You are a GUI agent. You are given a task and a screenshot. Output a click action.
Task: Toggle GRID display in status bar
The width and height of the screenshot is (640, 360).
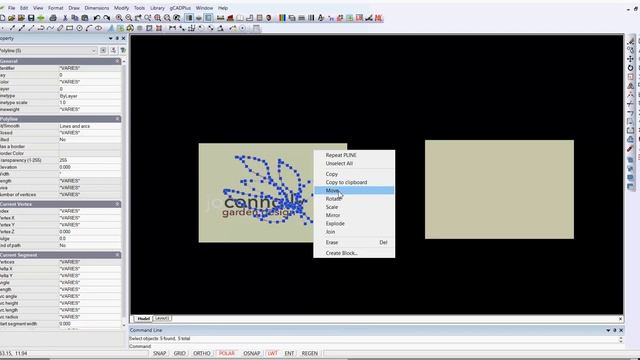pos(180,353)
